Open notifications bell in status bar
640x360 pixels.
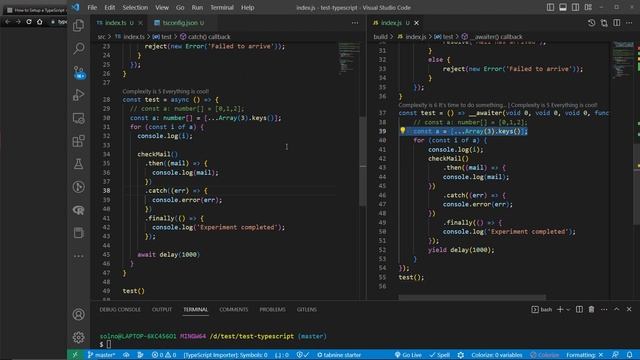point(630,355)
